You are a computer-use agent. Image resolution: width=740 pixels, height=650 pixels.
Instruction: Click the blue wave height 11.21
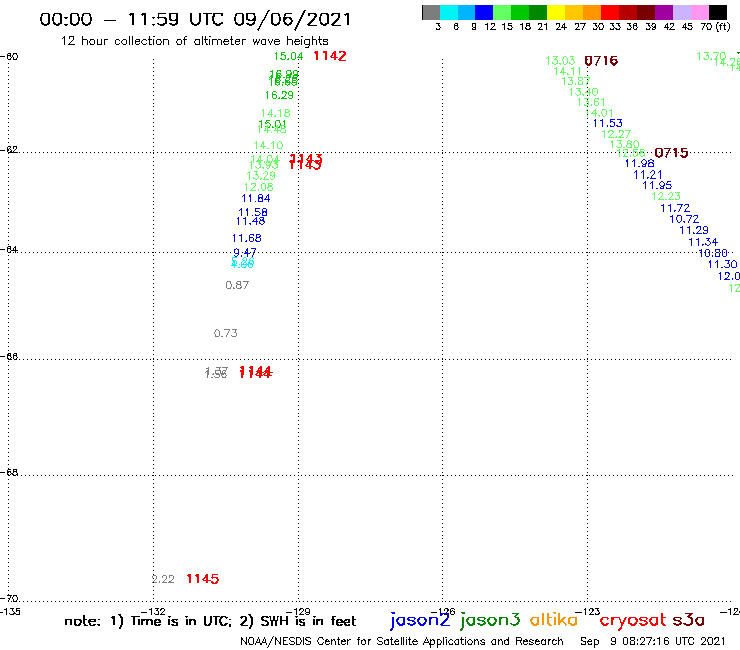(648, 175)
